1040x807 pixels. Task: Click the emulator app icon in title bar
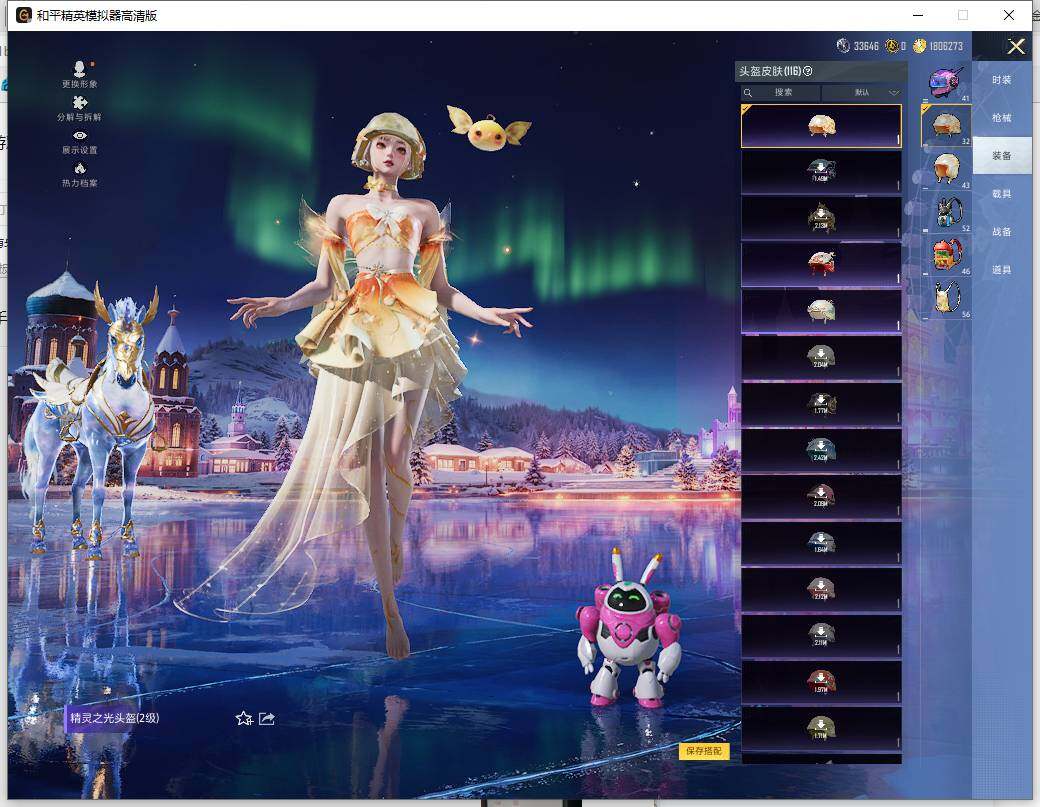coord(24,15)
